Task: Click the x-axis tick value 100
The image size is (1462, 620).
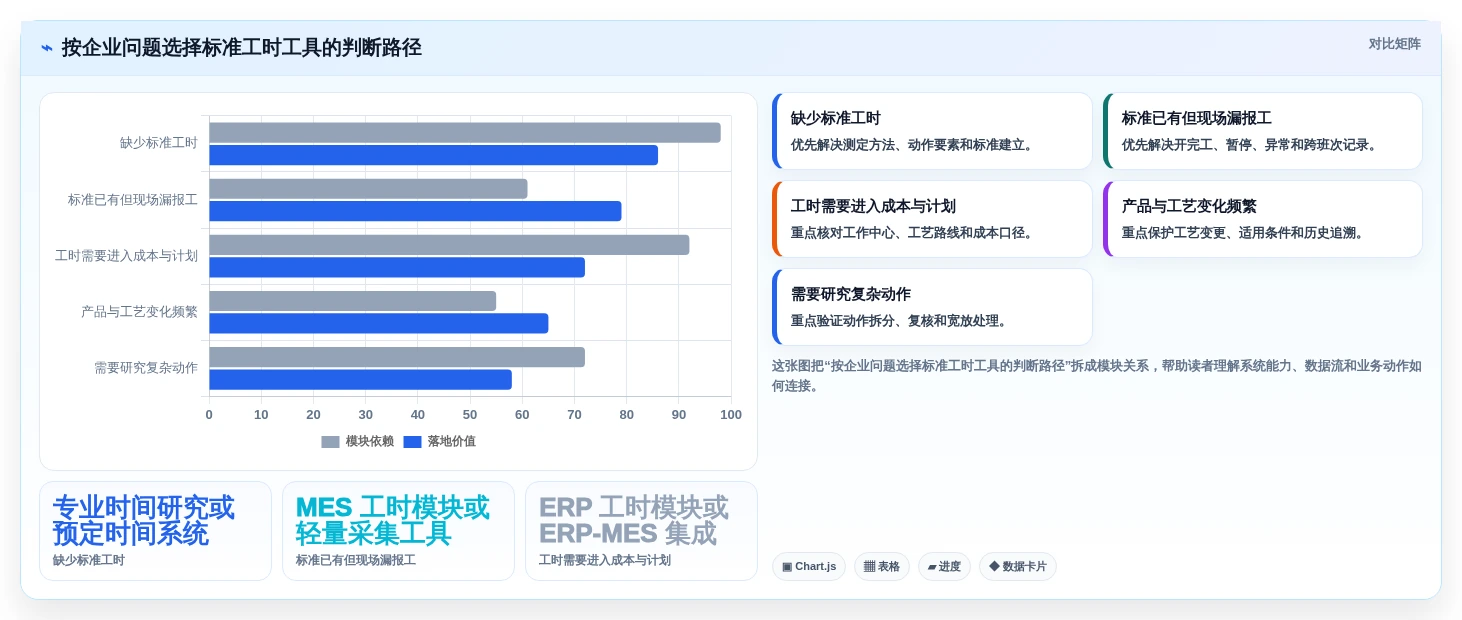Action: click(x=731, y=415)
